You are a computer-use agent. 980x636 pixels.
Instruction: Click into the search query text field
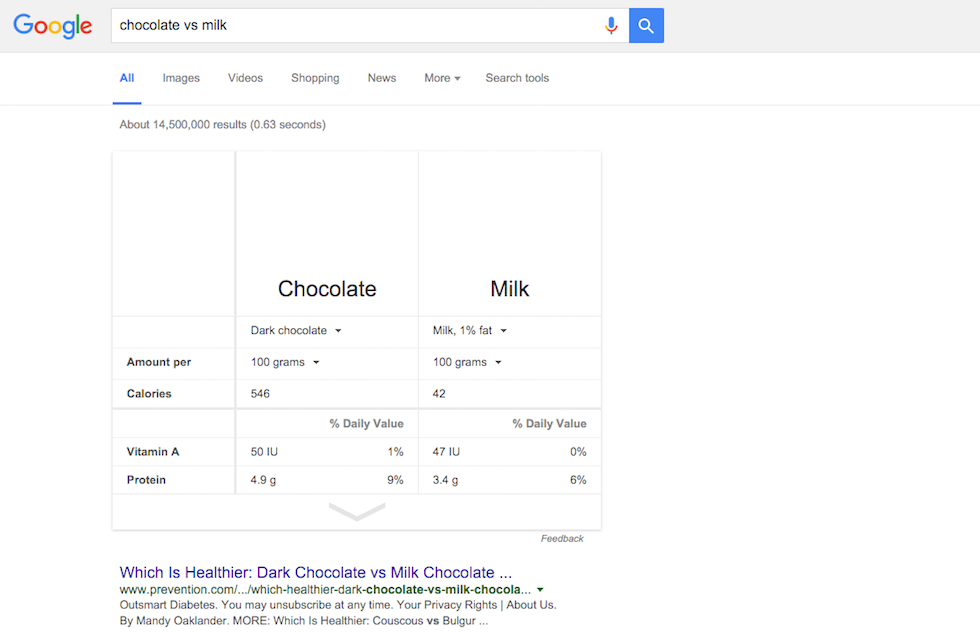tap(355, 26)
